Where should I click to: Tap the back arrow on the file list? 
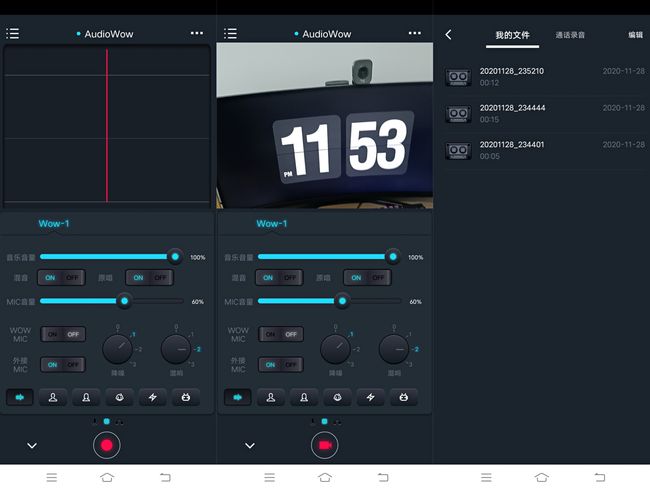click(448, 35)
